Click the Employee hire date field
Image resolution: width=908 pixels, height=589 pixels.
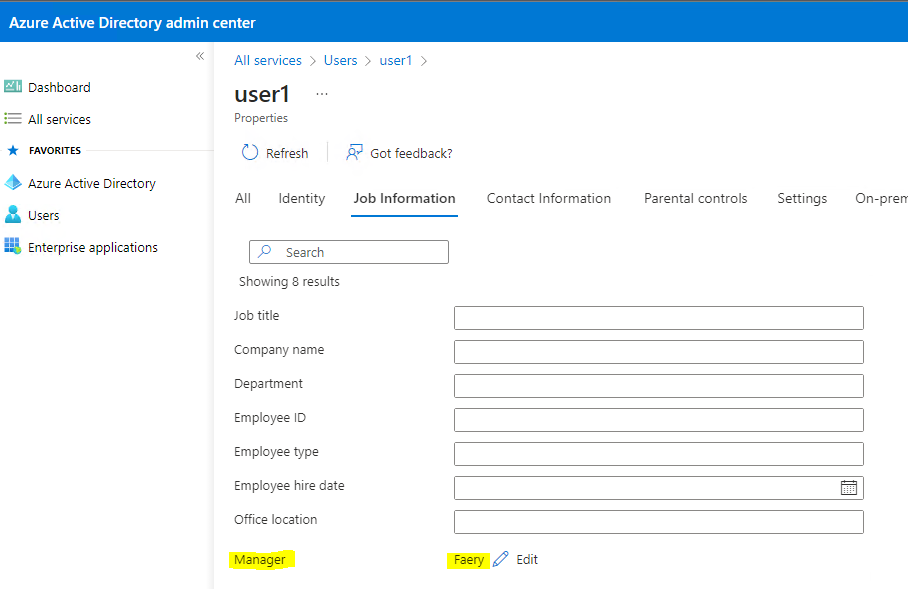click(658, 488)
